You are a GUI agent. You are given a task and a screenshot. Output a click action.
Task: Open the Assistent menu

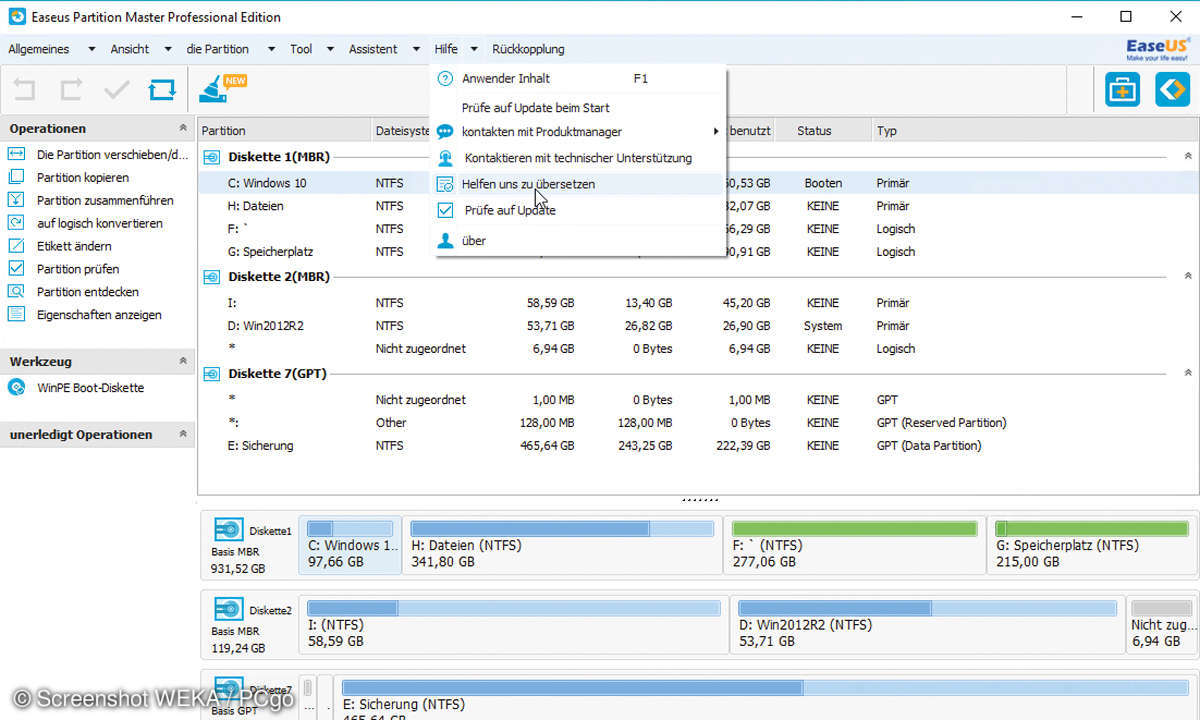[373, 49]
